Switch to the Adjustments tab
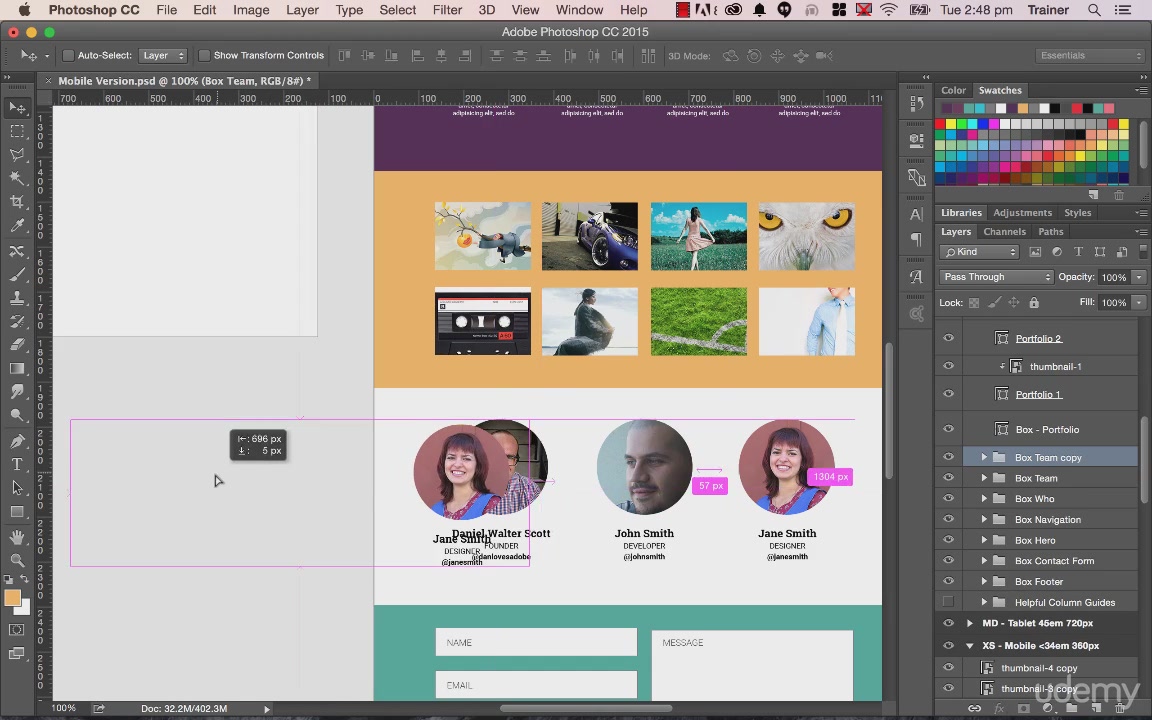Viewport: 1152px width, 720px height. [1022, 212]
